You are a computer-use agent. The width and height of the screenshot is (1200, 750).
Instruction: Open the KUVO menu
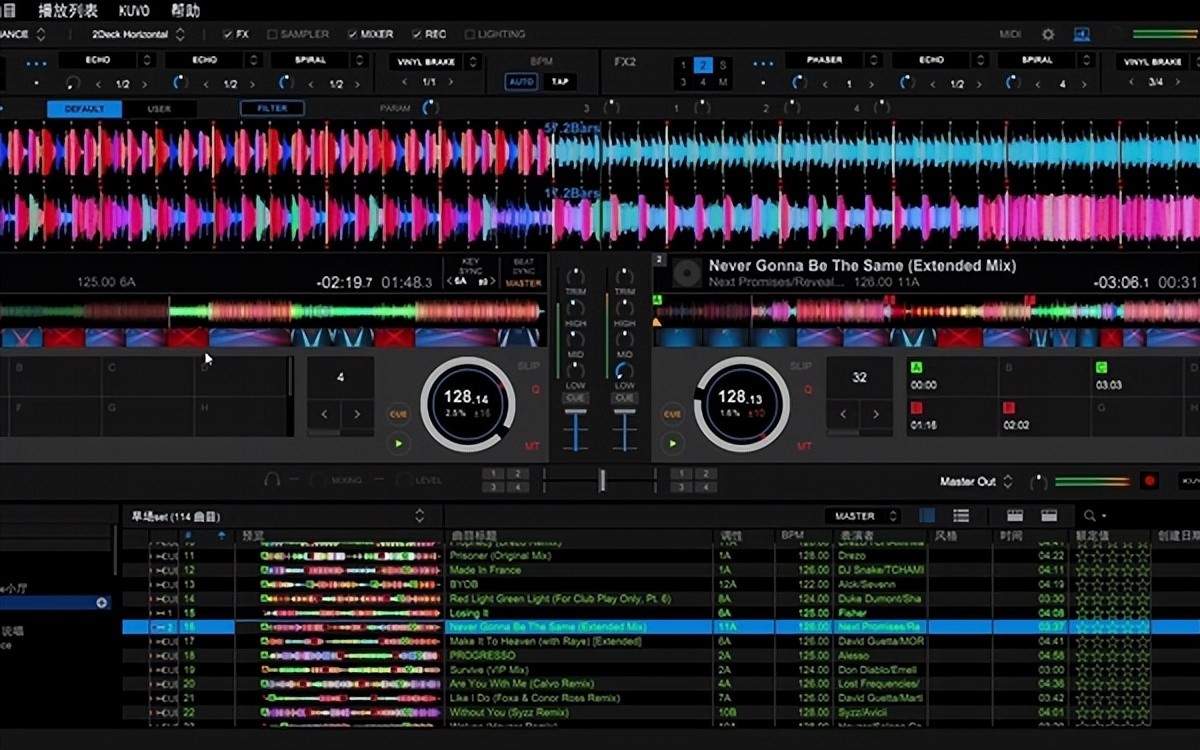134,11
